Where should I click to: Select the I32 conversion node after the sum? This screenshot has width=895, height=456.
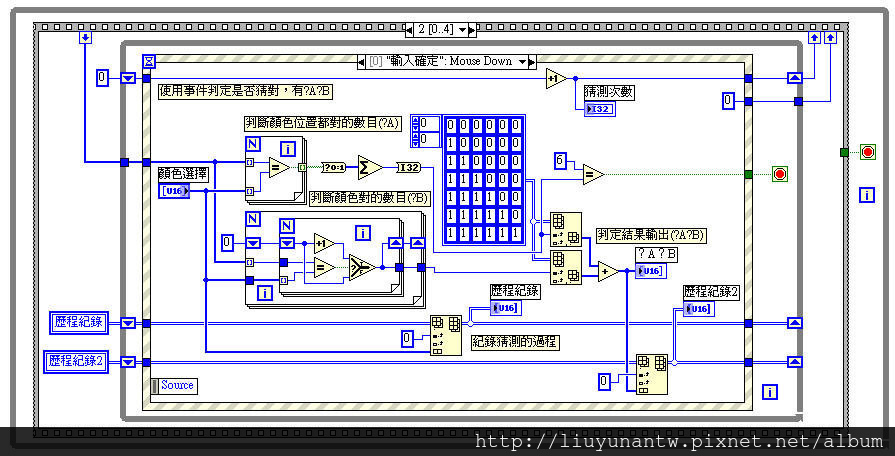point(409,167)
